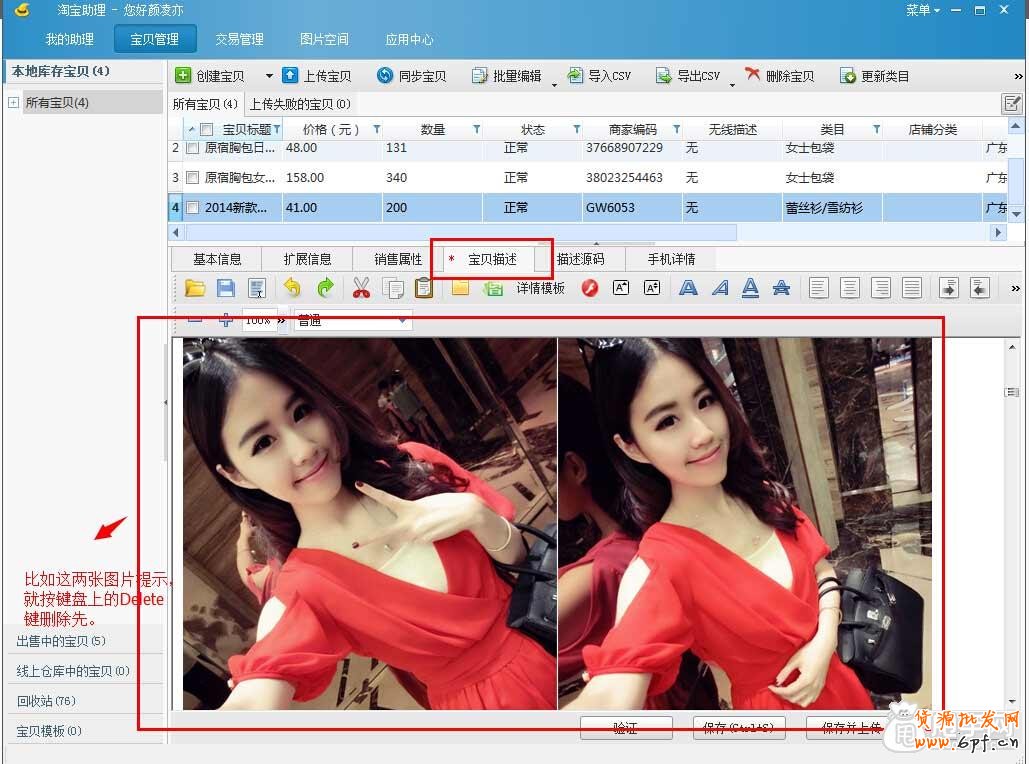This screenshot has width=1029, height=764.
Task: Switch to the 描述源码 tab
Action: point(580,259)
